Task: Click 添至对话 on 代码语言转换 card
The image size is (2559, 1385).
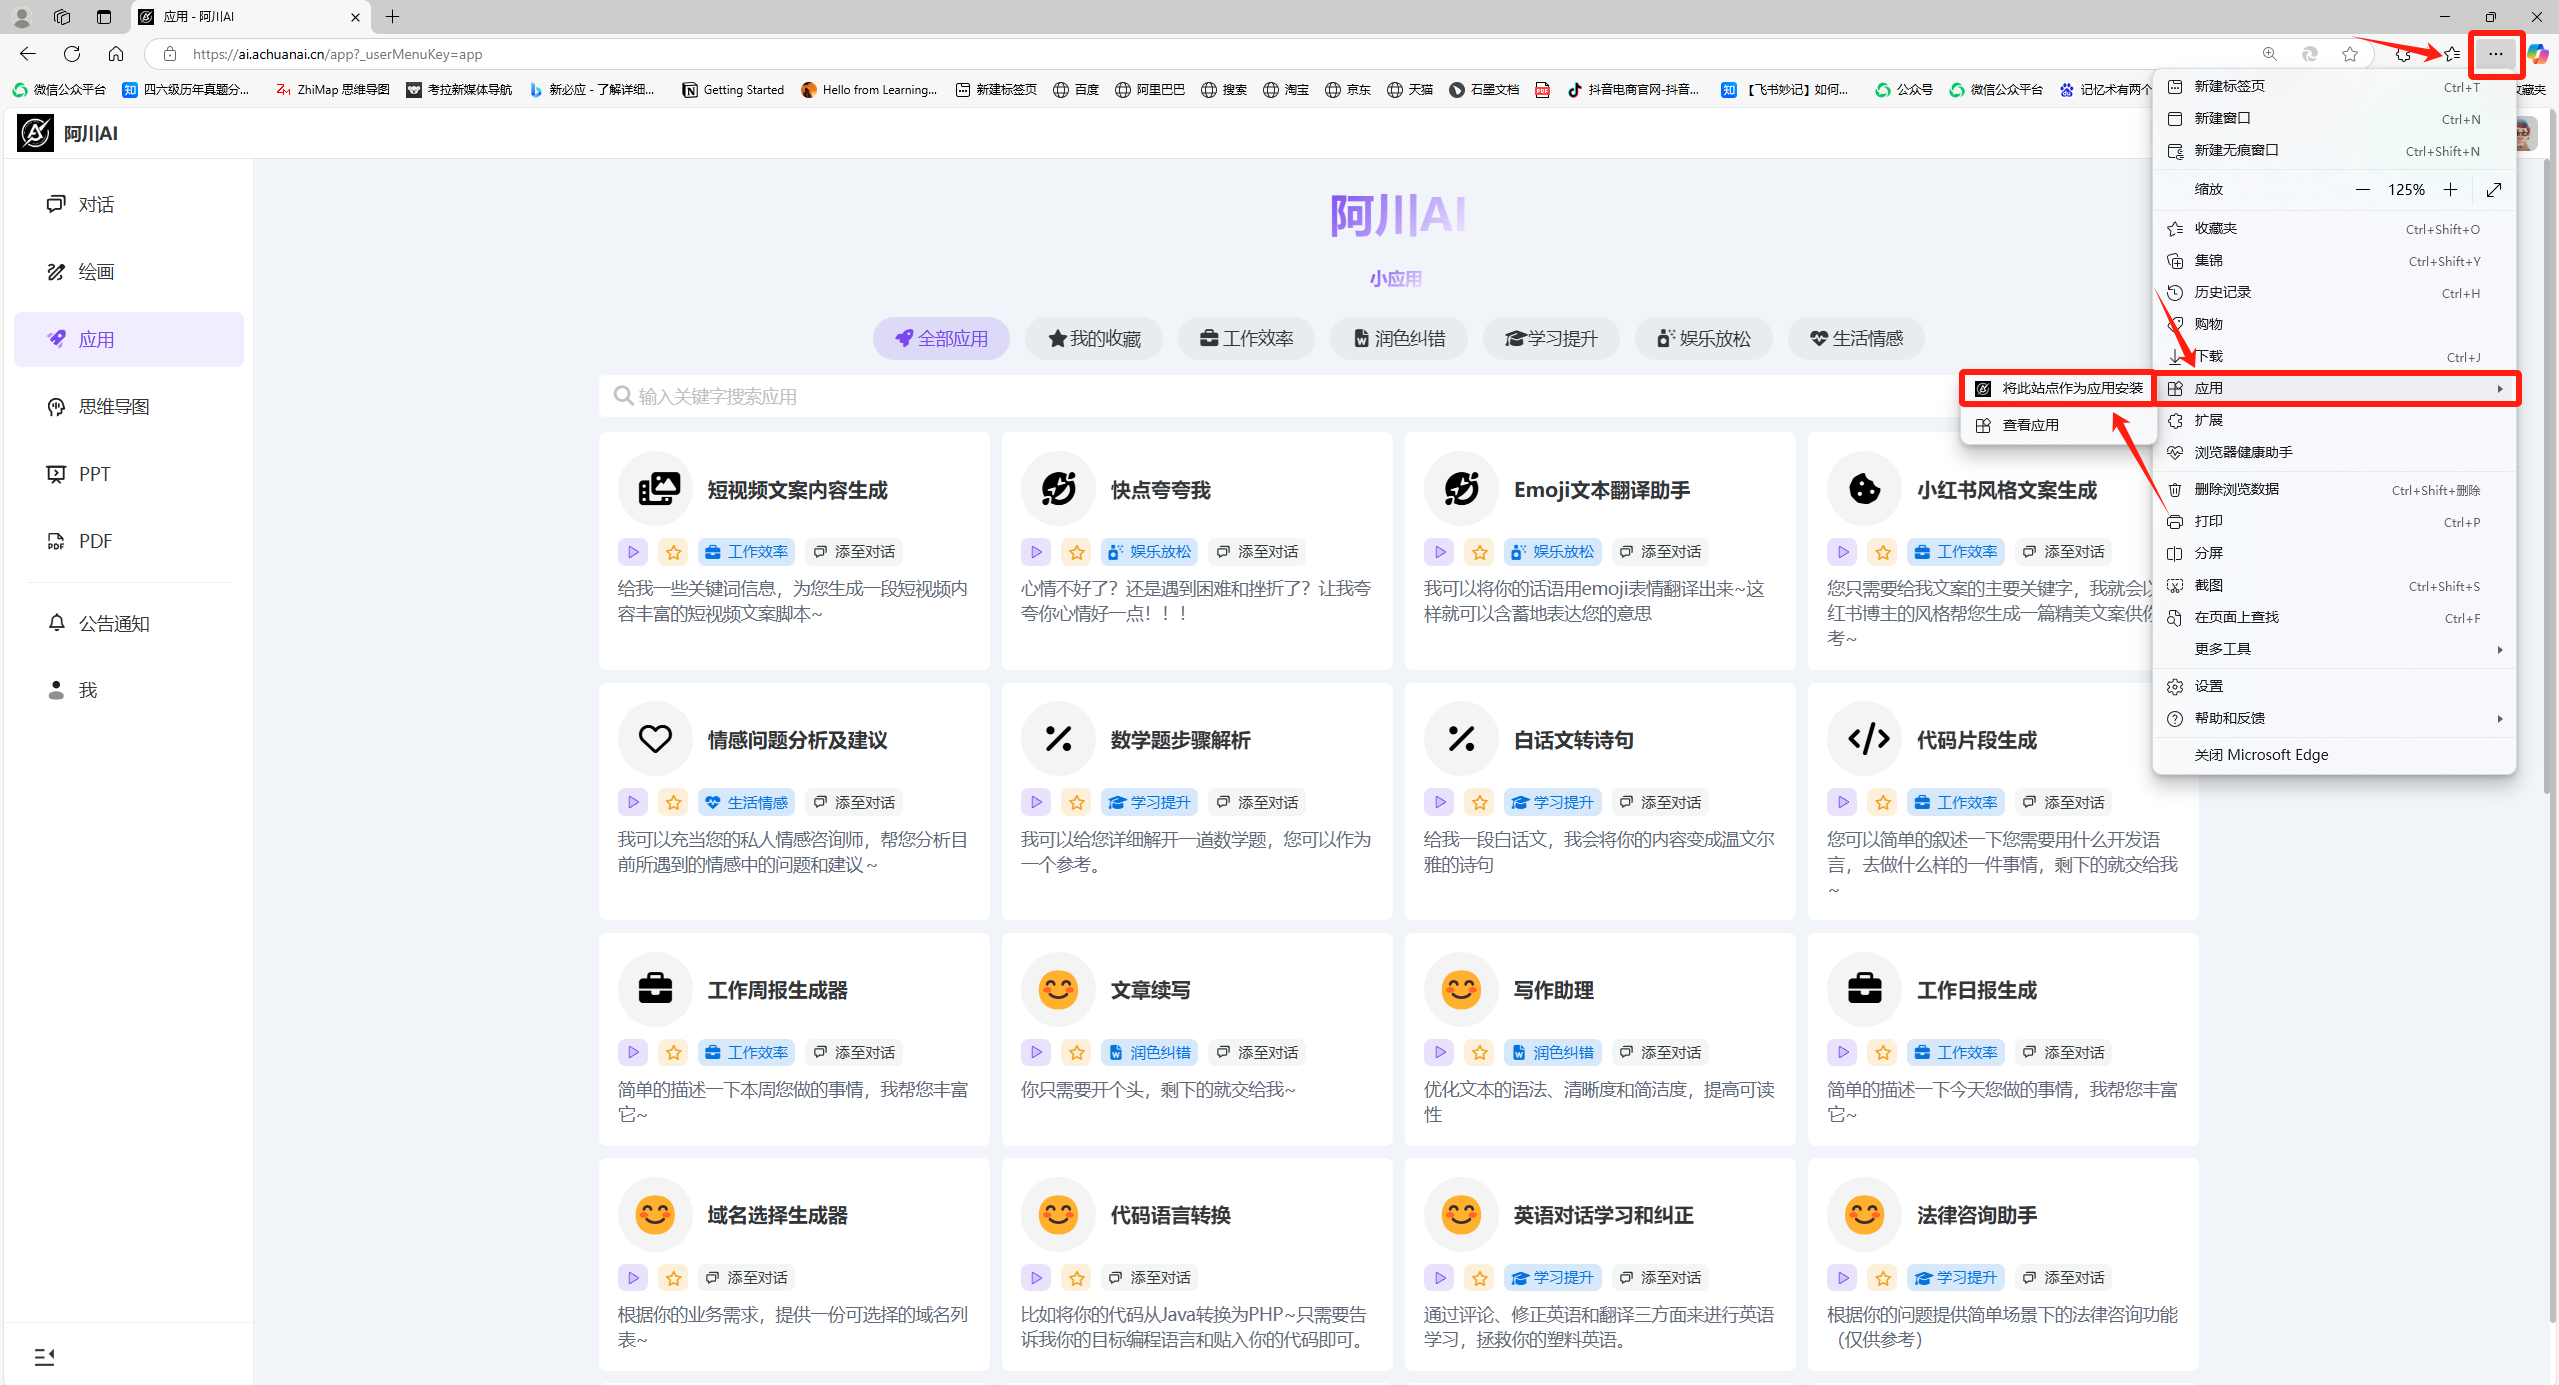Action: [x=1150, y=1277]
